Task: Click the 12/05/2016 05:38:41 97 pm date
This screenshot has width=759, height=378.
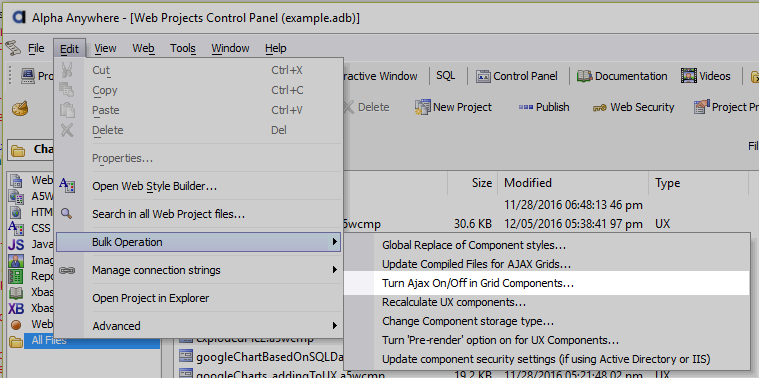Action: click(573, 224)
